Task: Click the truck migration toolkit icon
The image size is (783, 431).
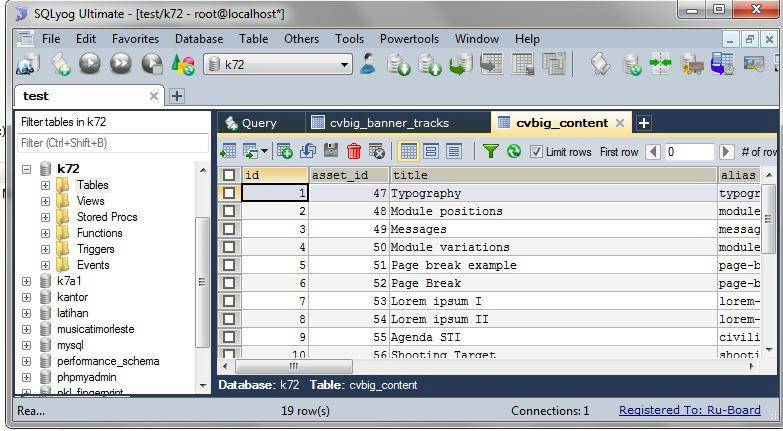Action: click(692, 64)
